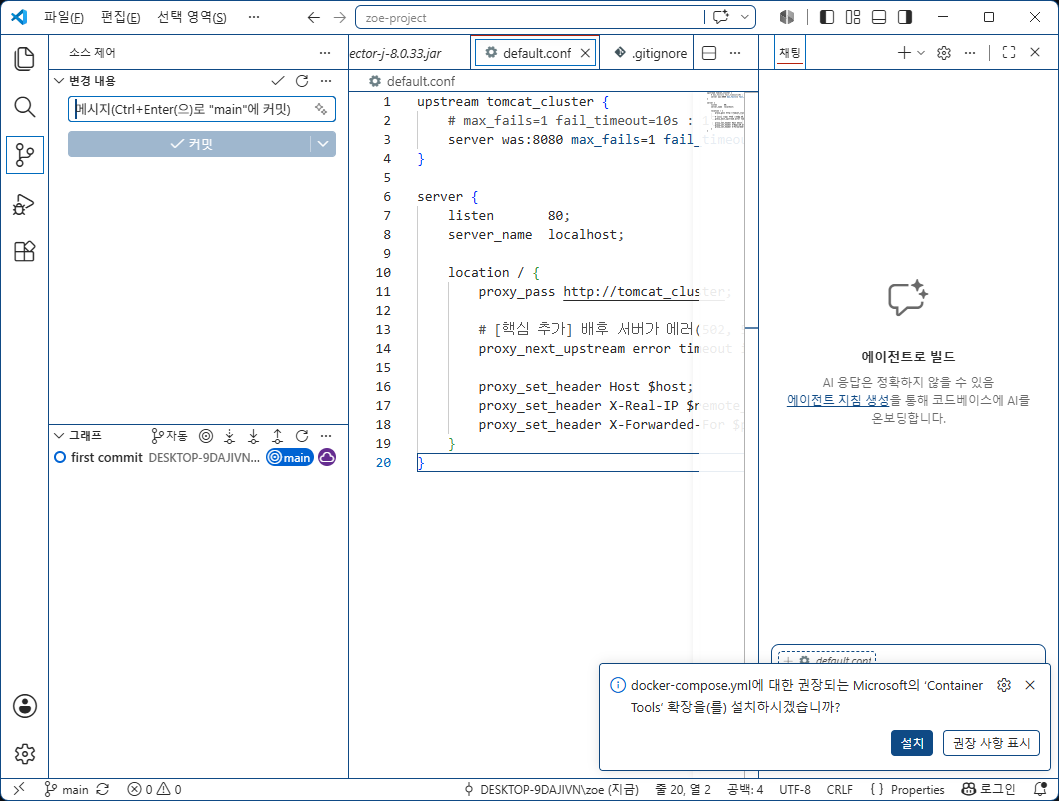
Task: Open the 에이전트 지침 생성 link
Action: (837, 400)
